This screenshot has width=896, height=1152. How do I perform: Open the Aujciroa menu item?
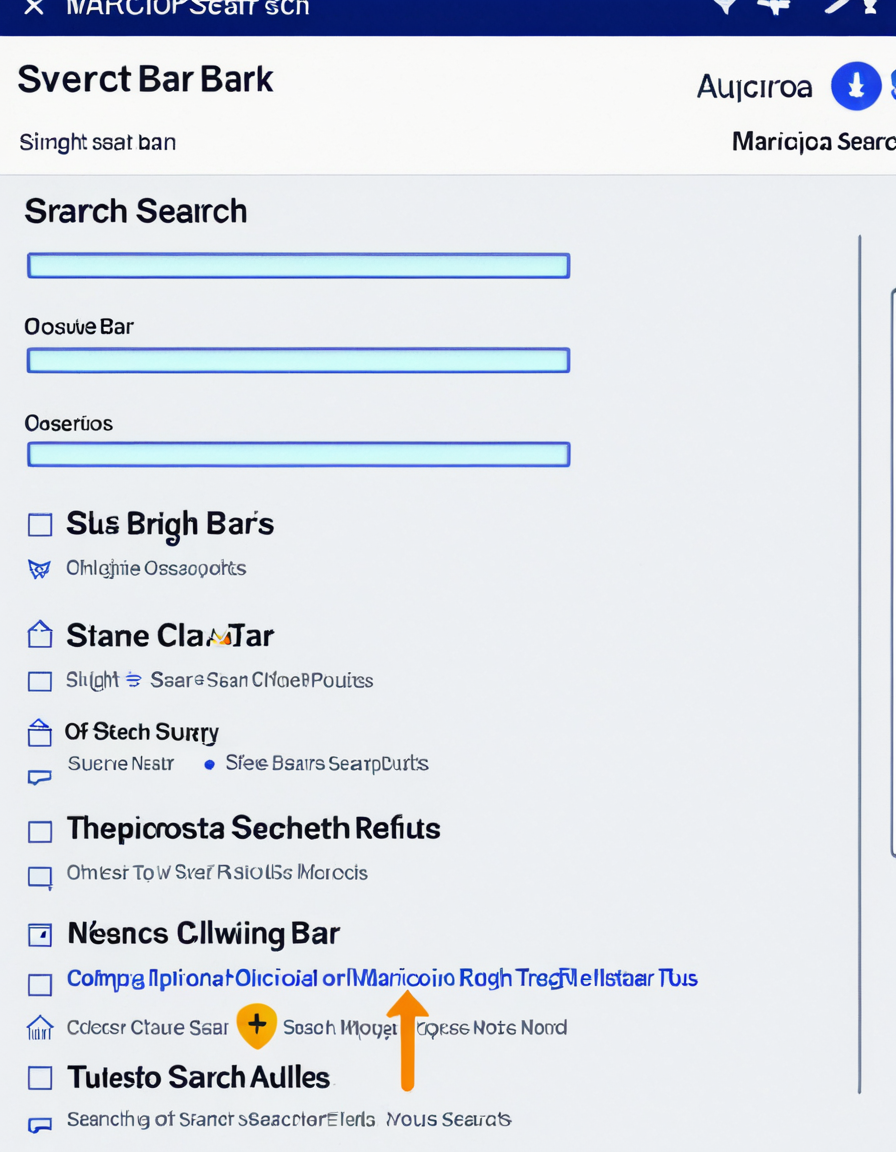click(754, 87)
